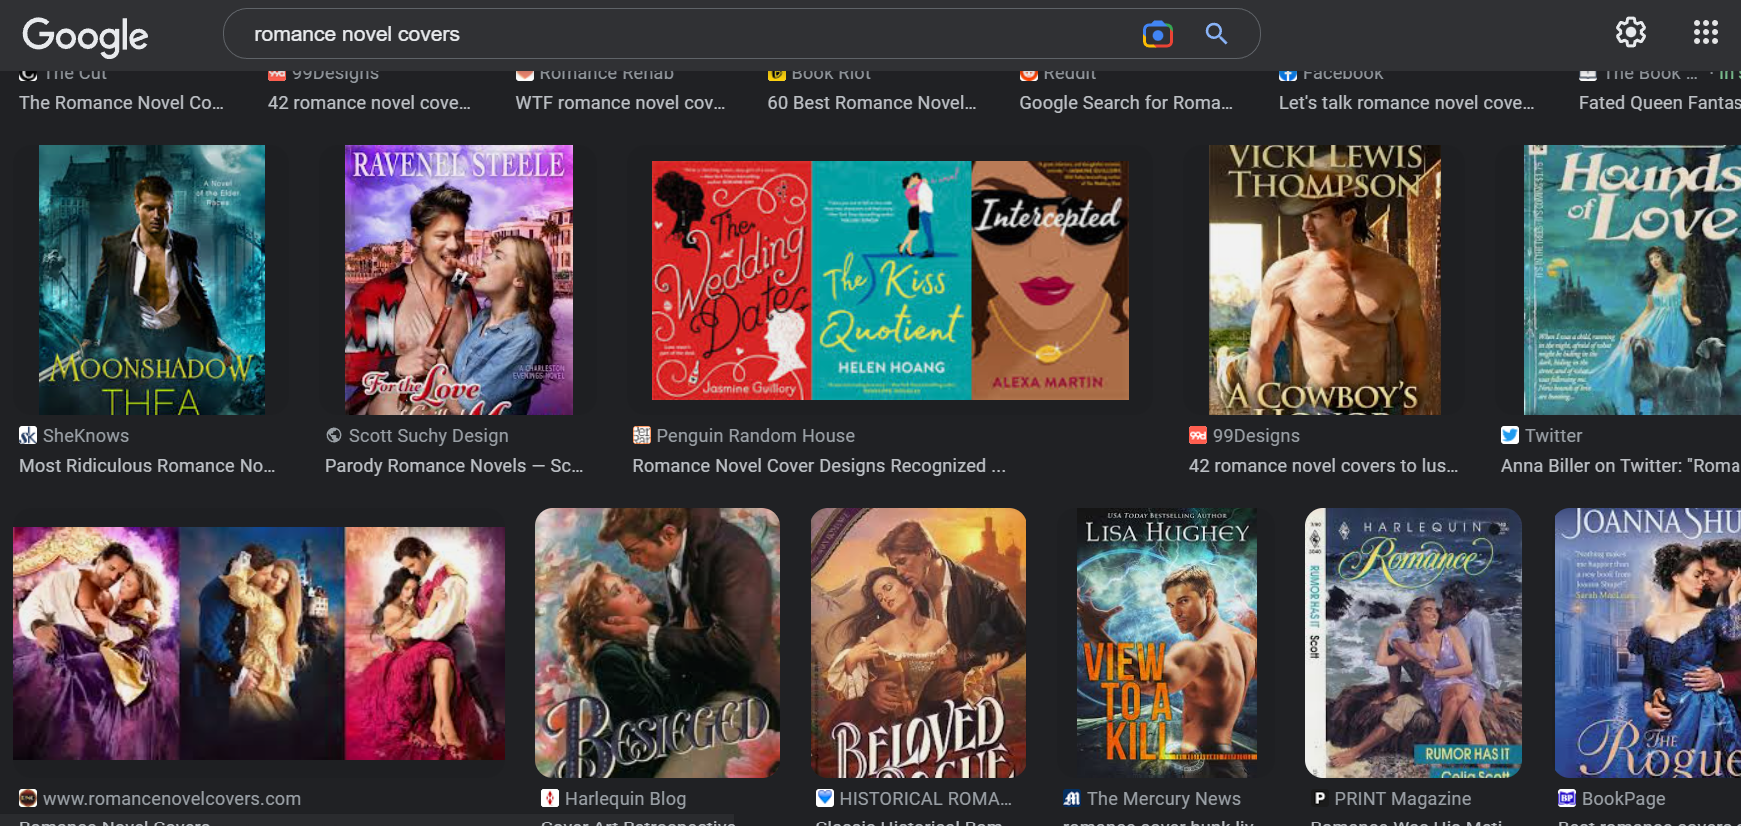This screenshot has width=1741, height=826.
Task: Click the 99Designs favicon under cowboy cover
Action: (1197, 435)
